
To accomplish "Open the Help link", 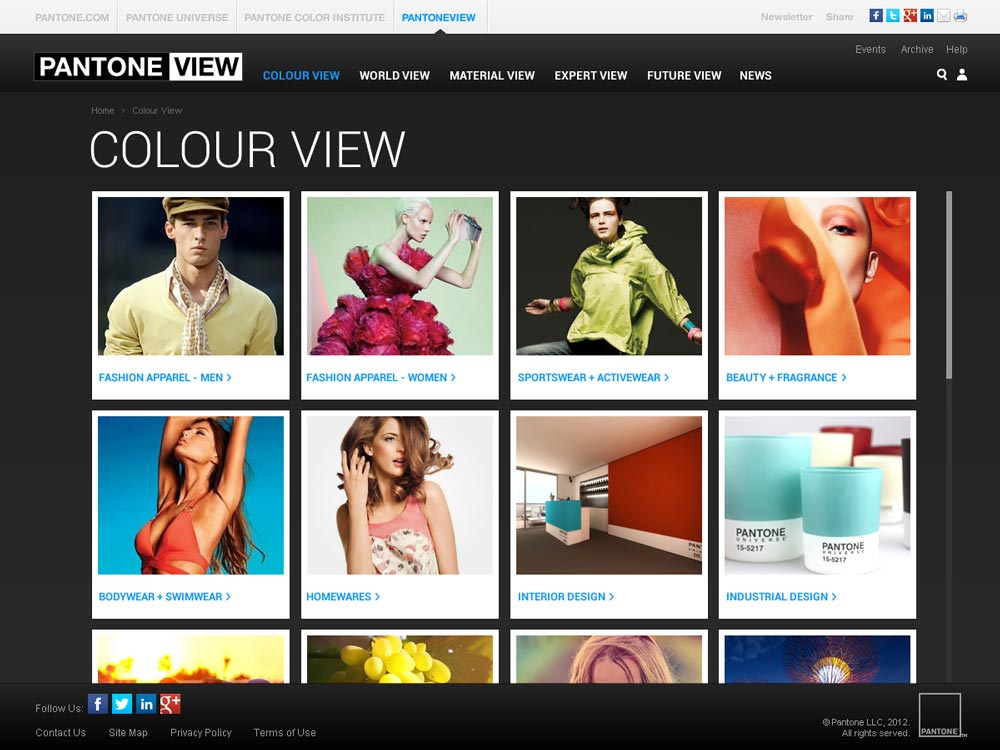I will (x=957, y=49).
